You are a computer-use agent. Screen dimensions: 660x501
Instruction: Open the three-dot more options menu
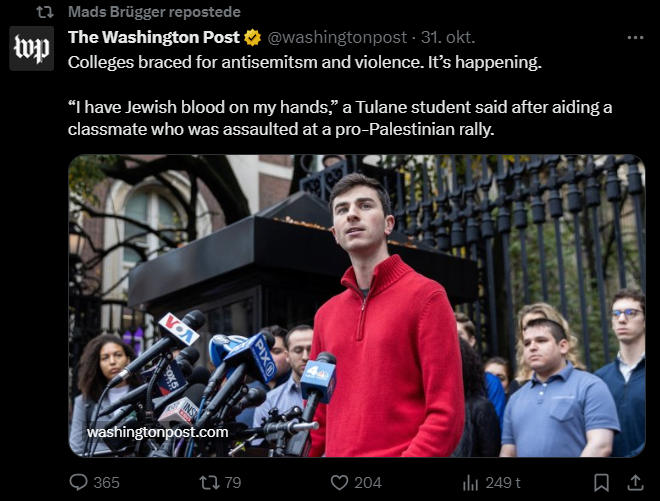[635, 38]
